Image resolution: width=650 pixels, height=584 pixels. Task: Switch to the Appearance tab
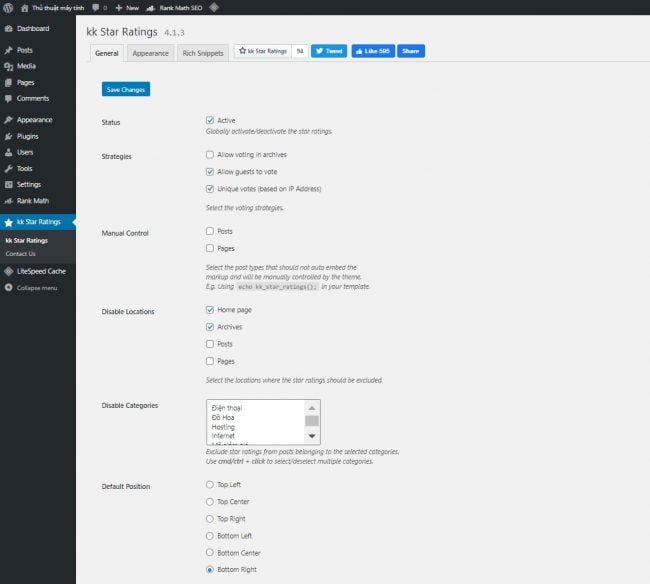point(150,53)
